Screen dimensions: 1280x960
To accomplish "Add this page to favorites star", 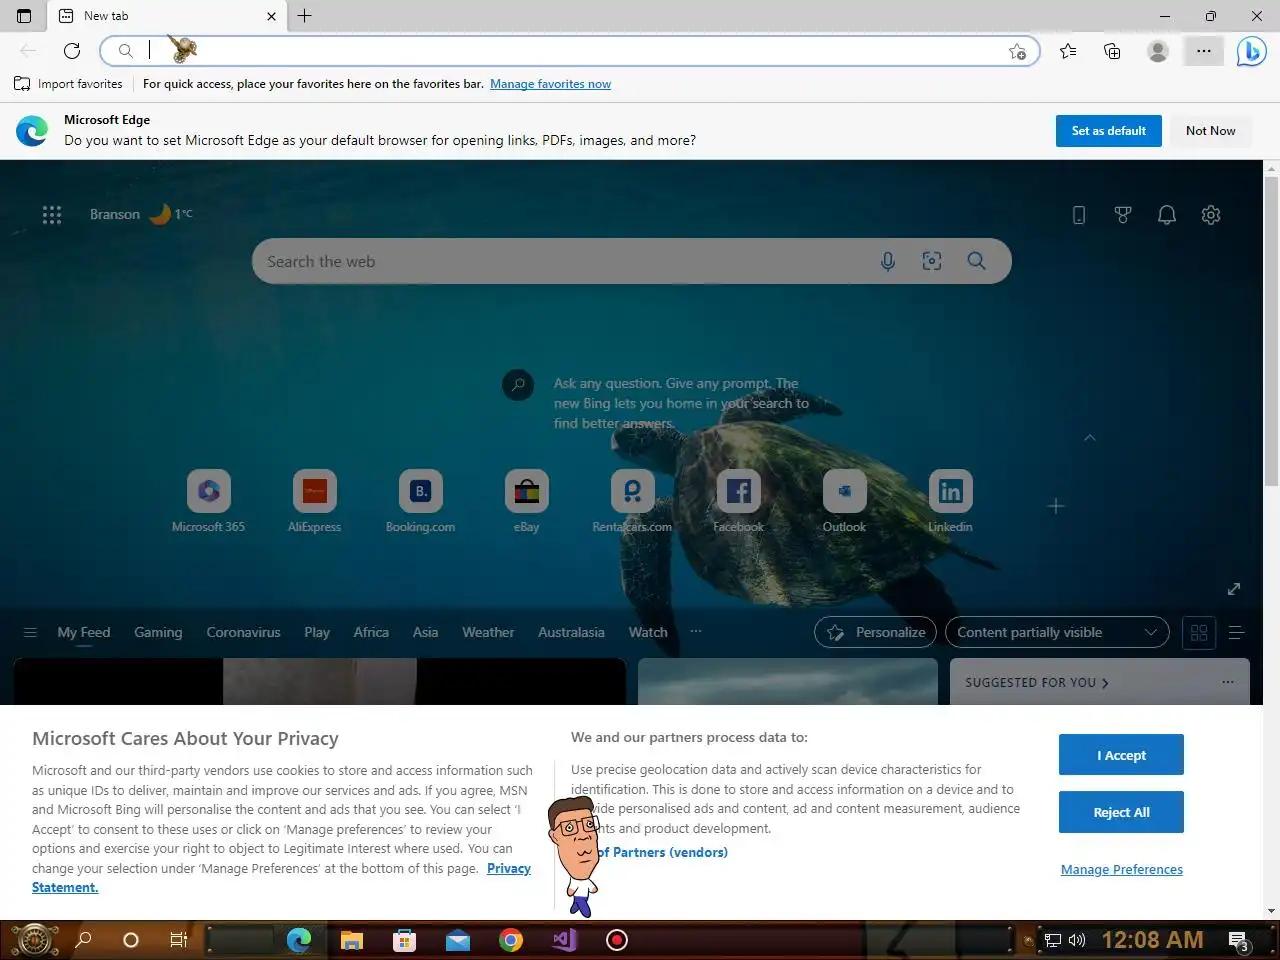I will [1017, 51].
